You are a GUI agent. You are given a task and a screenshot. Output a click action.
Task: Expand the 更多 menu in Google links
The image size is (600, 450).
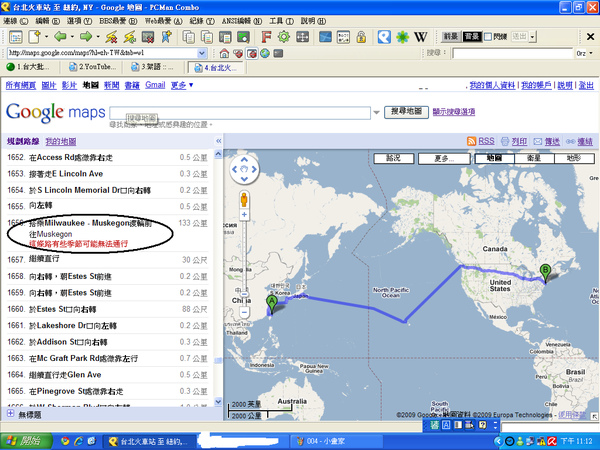pos(182,85)
